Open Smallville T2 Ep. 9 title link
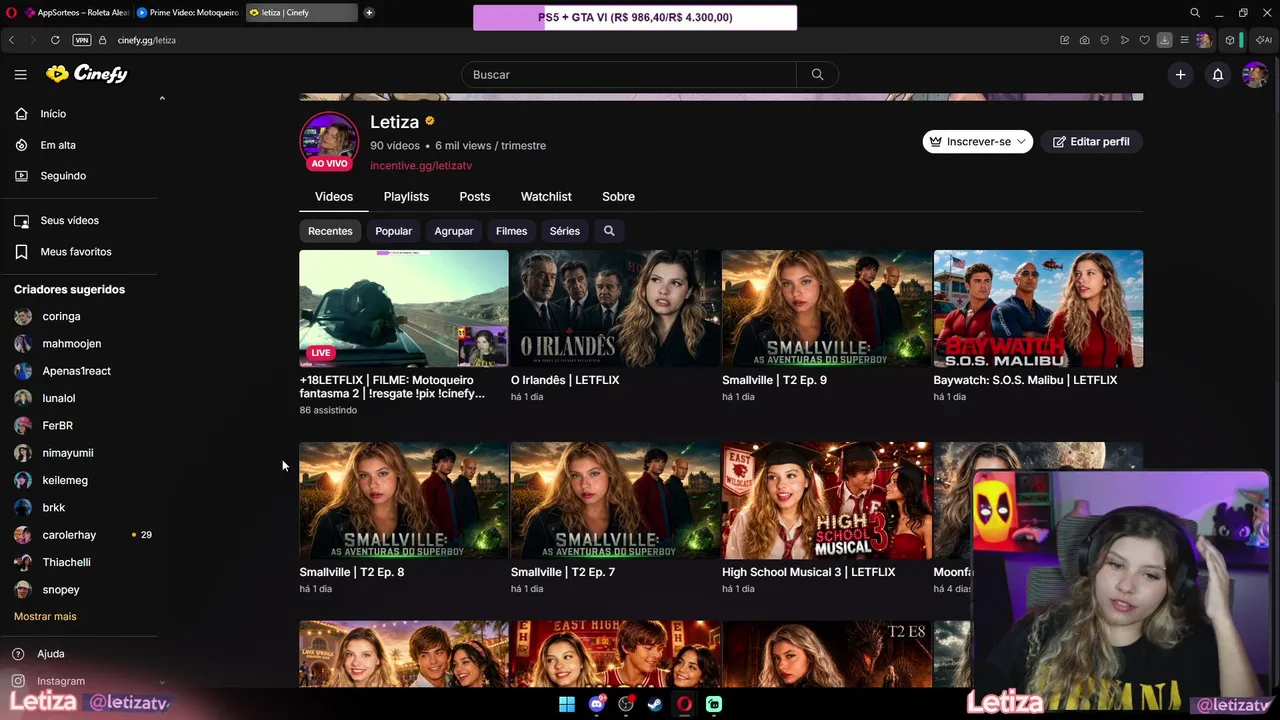Image resolution: width=1280 pixels, height=720 pixels. click(774, 380)
